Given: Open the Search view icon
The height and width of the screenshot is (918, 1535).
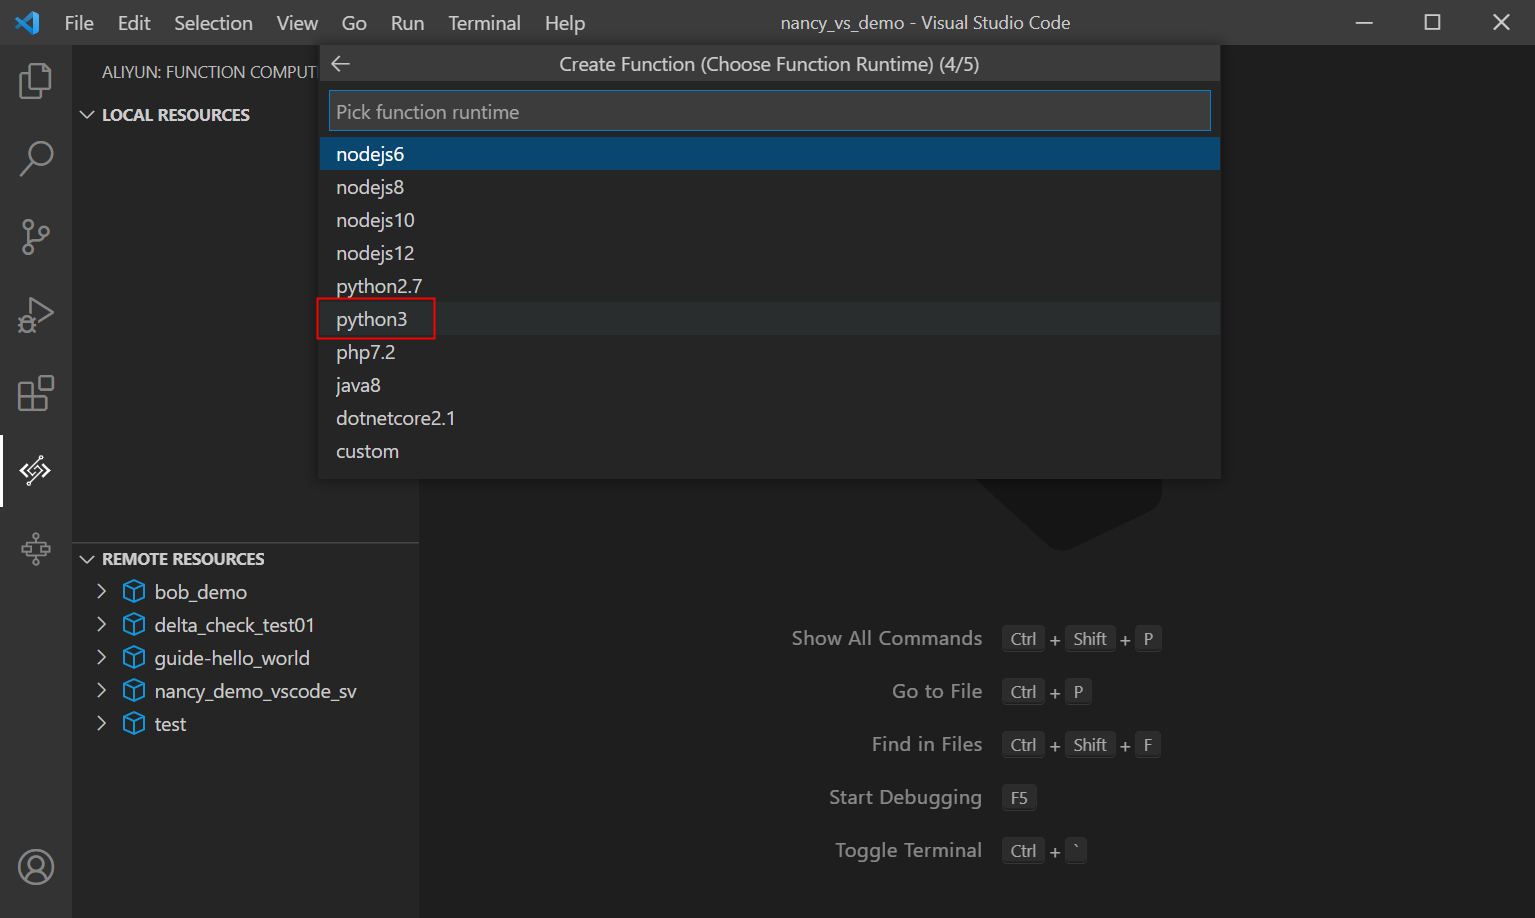Looking at the screenshot, I should coord(36,158).
